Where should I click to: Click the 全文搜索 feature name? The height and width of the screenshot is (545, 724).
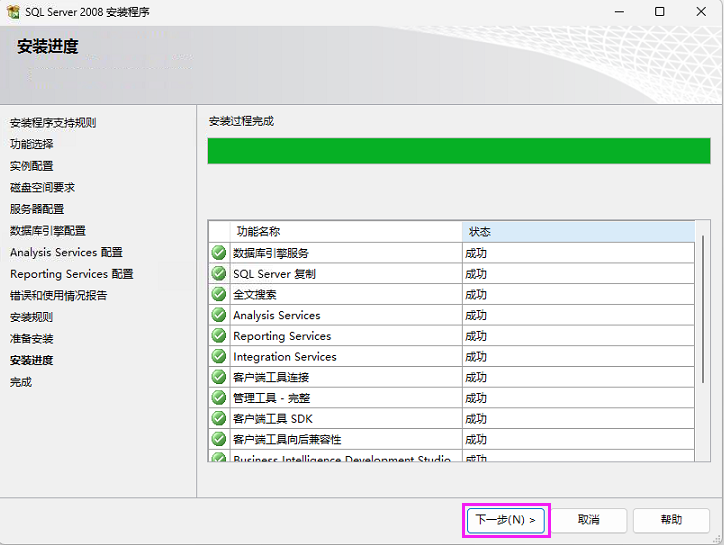click(254, 295)
